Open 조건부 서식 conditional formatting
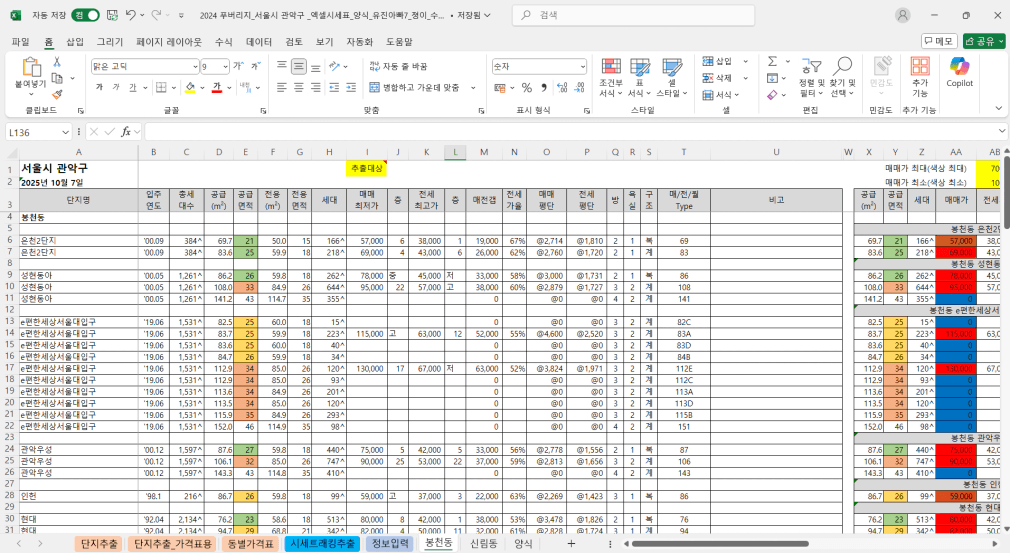The width and height of the screenshot is (1010, 553). [x=610, y=75]
